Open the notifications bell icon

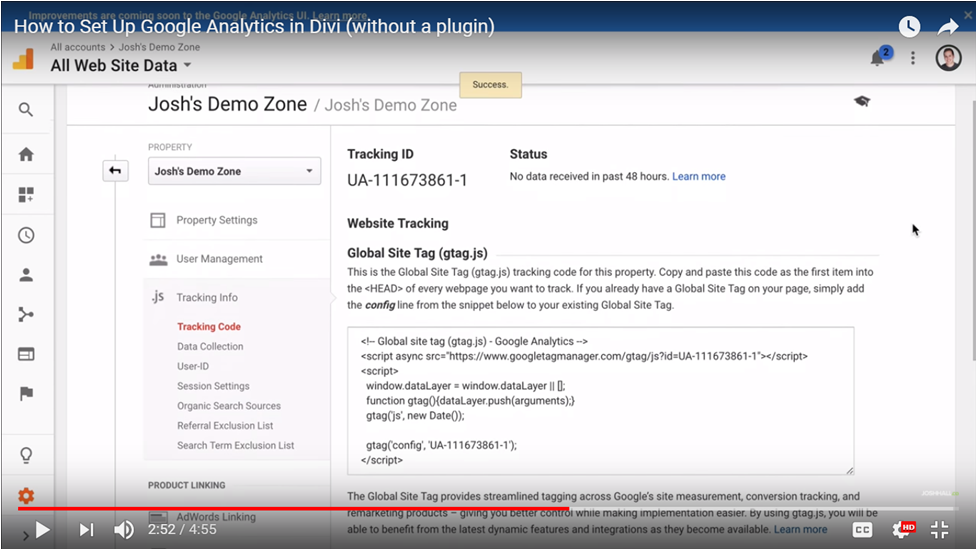point(877,58)
